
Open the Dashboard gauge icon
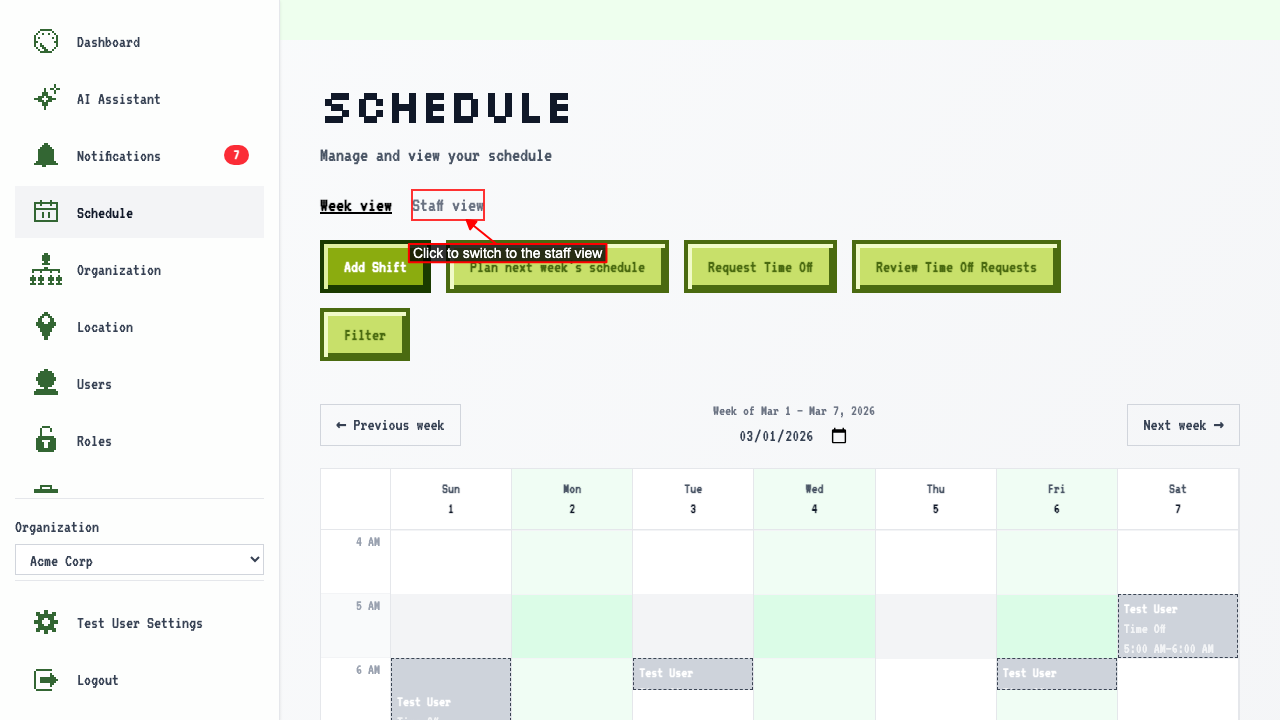tap(46, 42)
